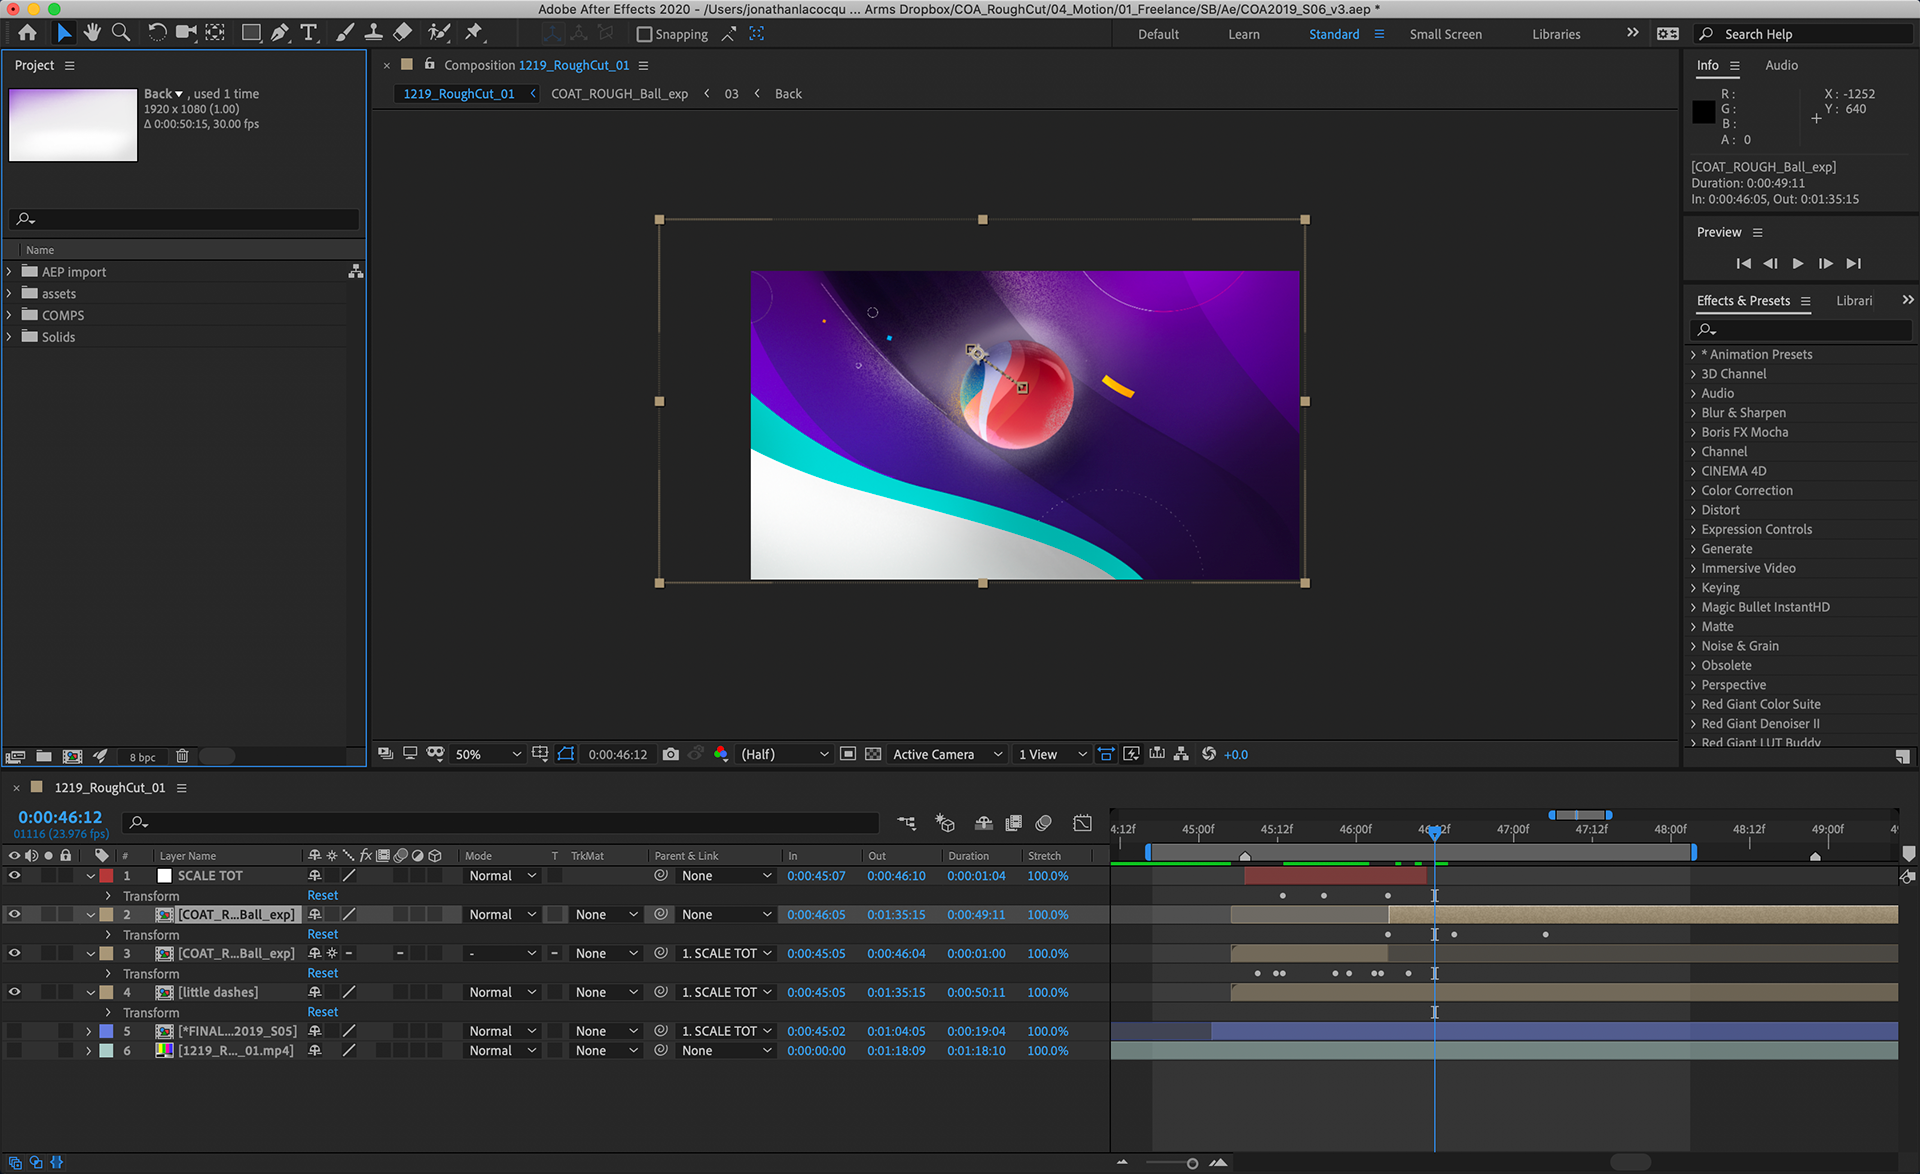Enable the Snapping checkbox
The width and height of the screenshot is (1920, 1174).
click(x=645, y=34)
